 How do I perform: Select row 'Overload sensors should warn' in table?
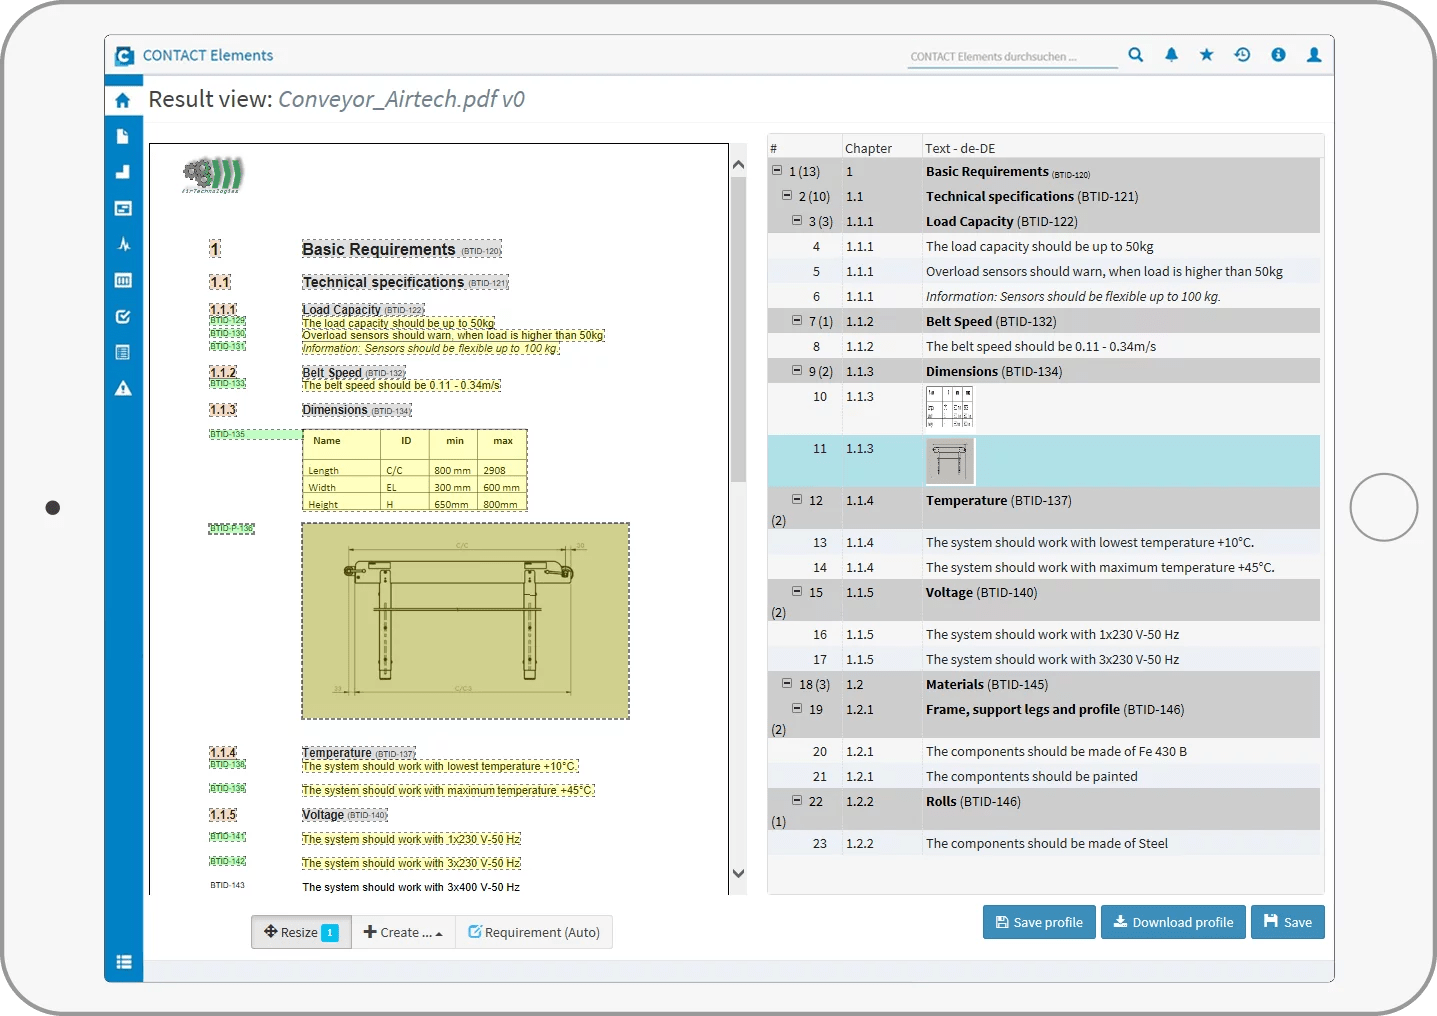coord(1044,271)
